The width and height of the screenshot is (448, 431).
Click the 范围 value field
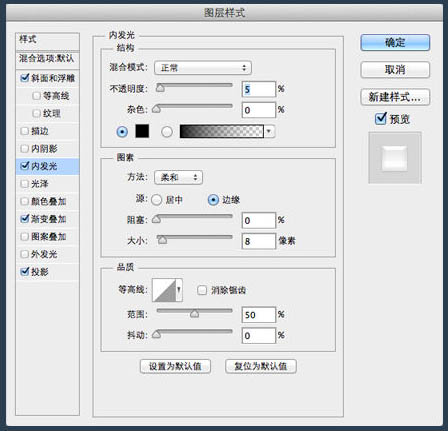[x=259, y=315]
